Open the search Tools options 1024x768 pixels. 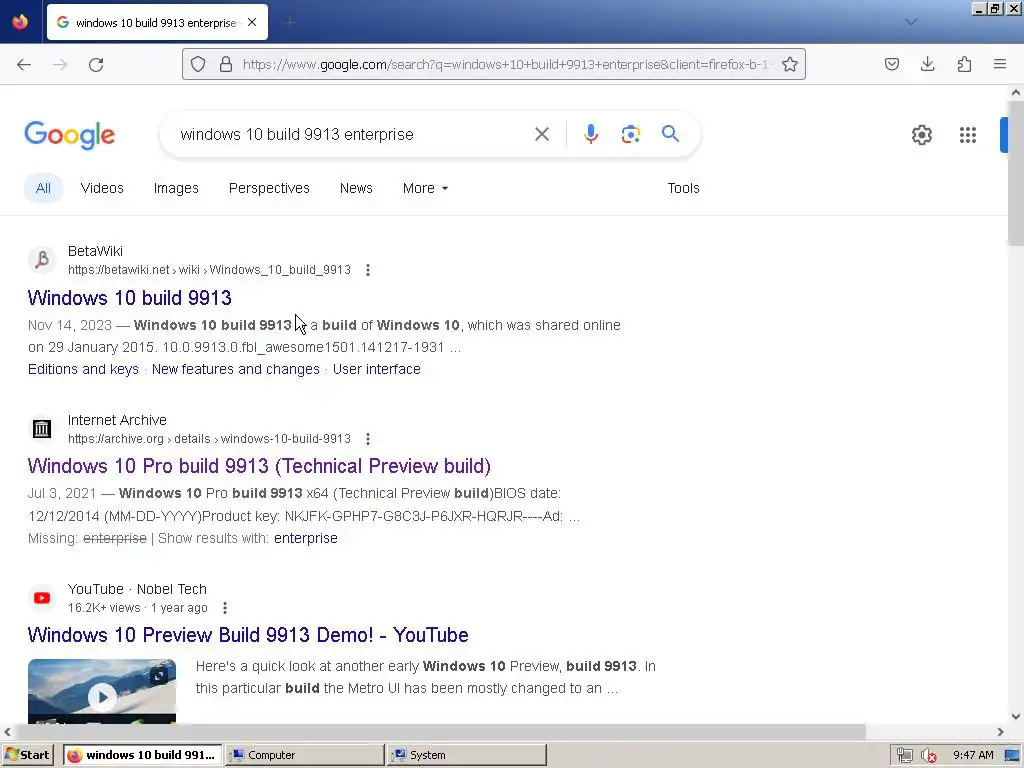[683, 188]
